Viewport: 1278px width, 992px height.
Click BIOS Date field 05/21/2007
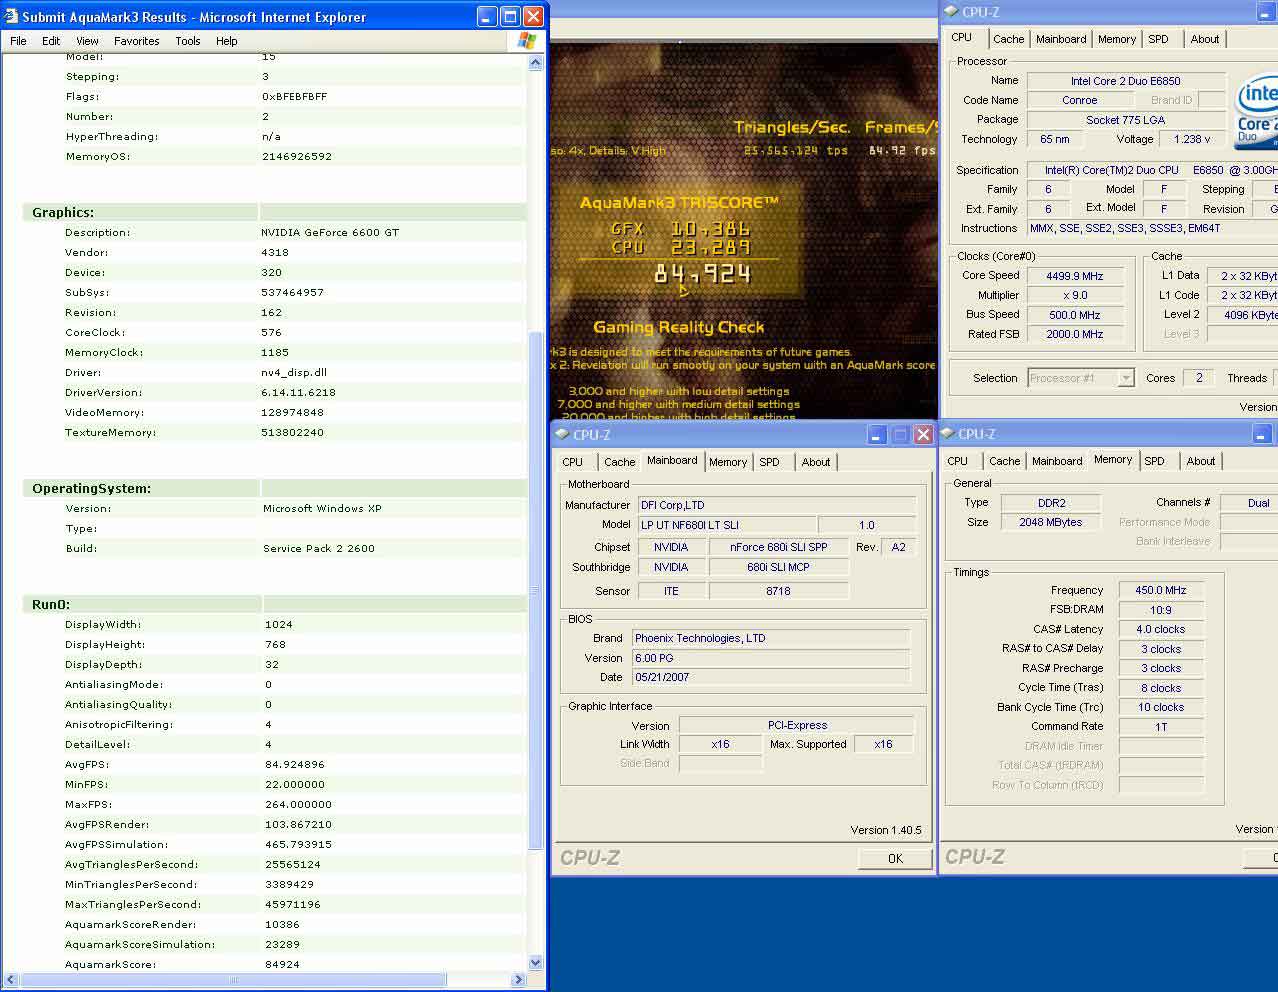[x=771, y=677]
